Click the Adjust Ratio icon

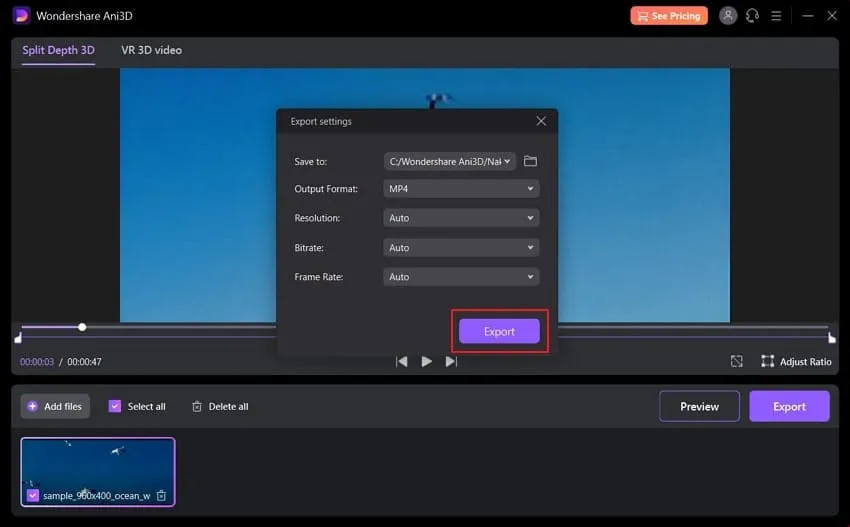[768, 361]
